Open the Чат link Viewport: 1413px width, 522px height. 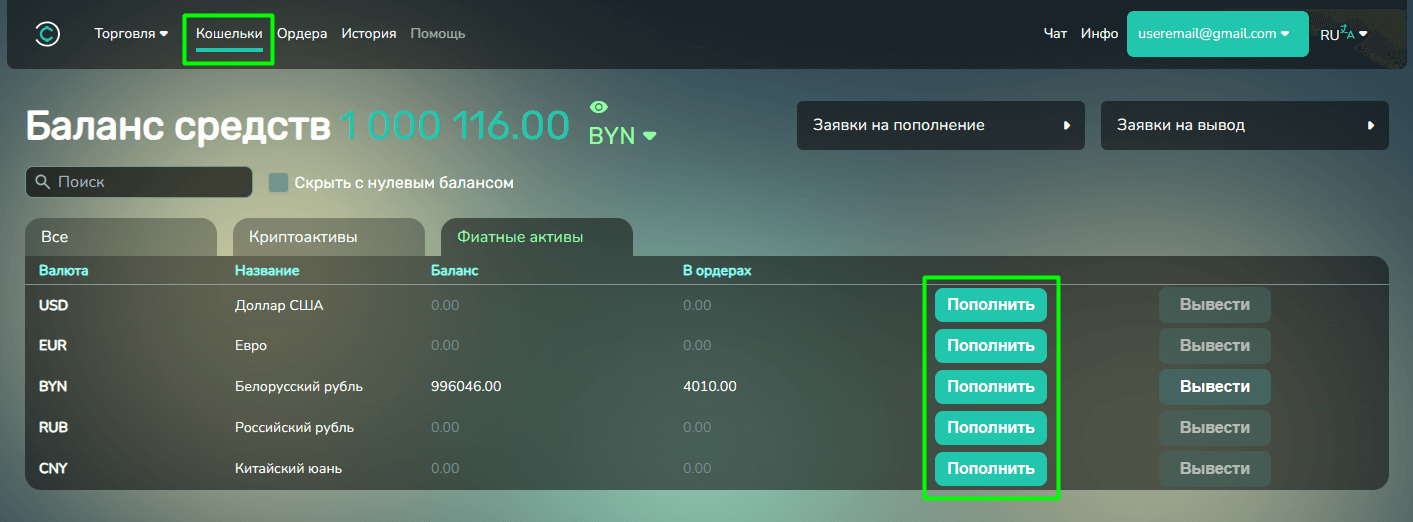[x=1055, y=34]
